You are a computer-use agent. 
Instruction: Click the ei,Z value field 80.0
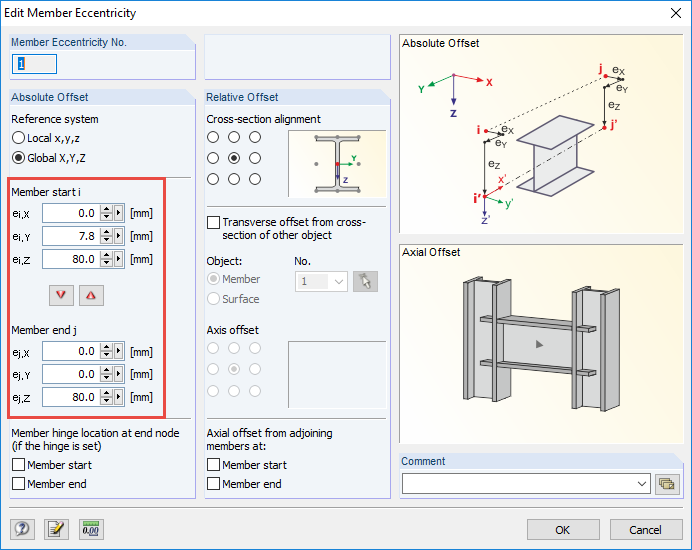click(71, 259)
